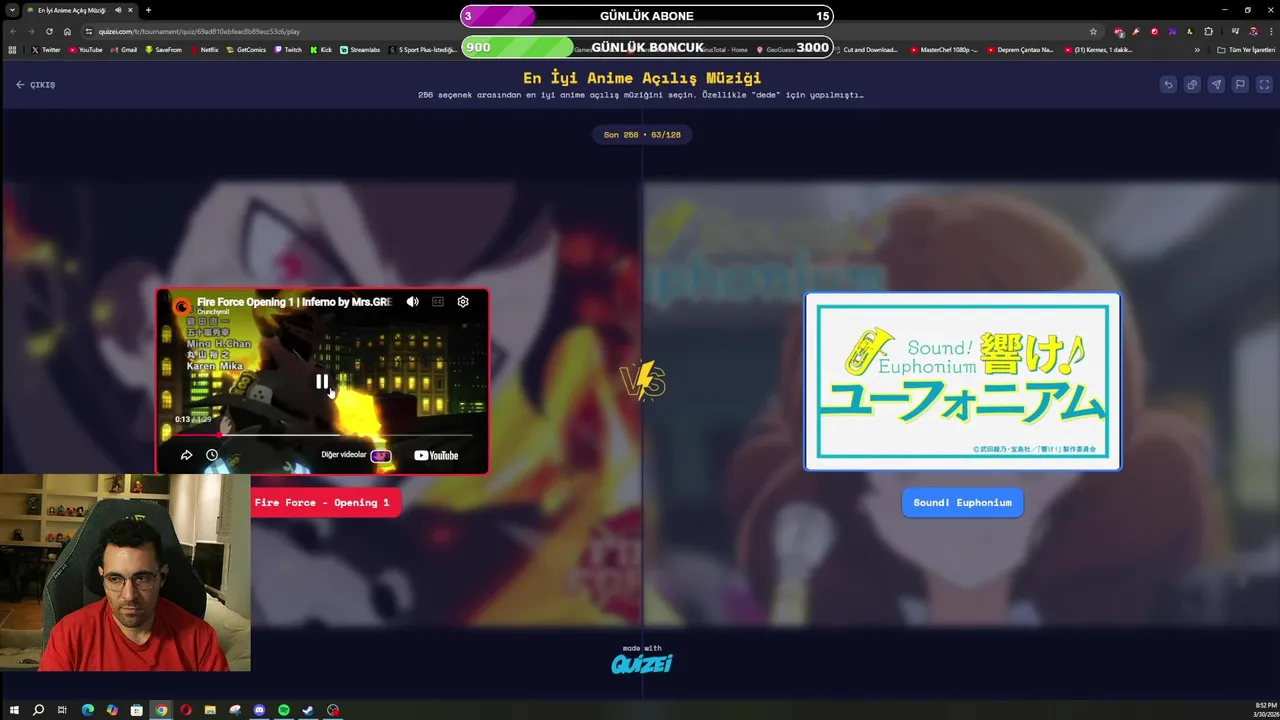Open the Cut and Download bookmark
This screenshot has width=1280, height=720.
coord(866,49)
